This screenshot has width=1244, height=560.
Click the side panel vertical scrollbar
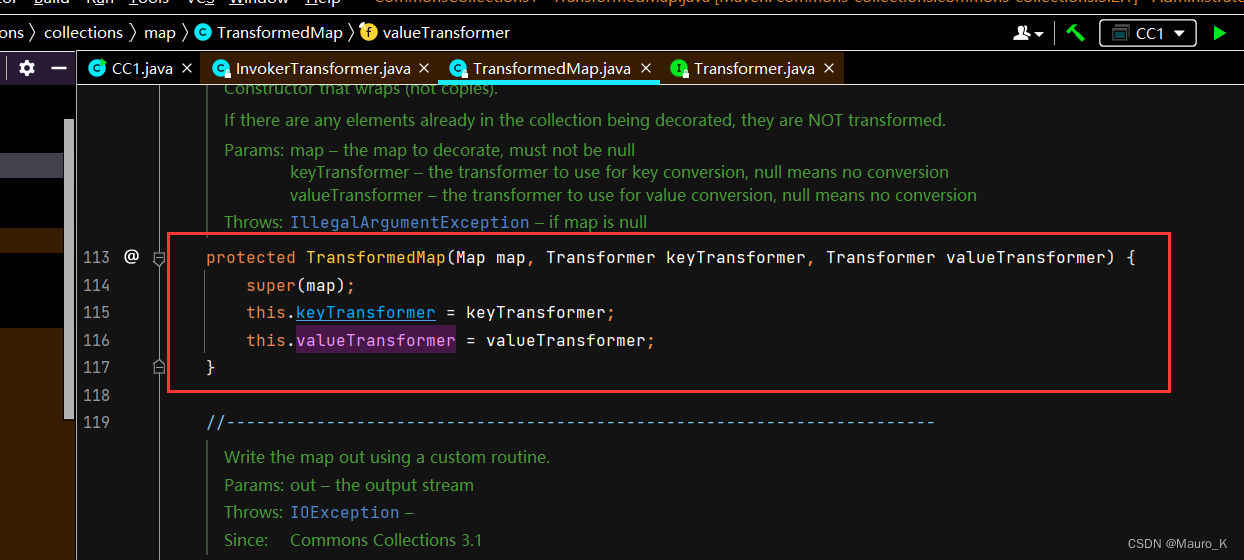(x=70, y=270)
